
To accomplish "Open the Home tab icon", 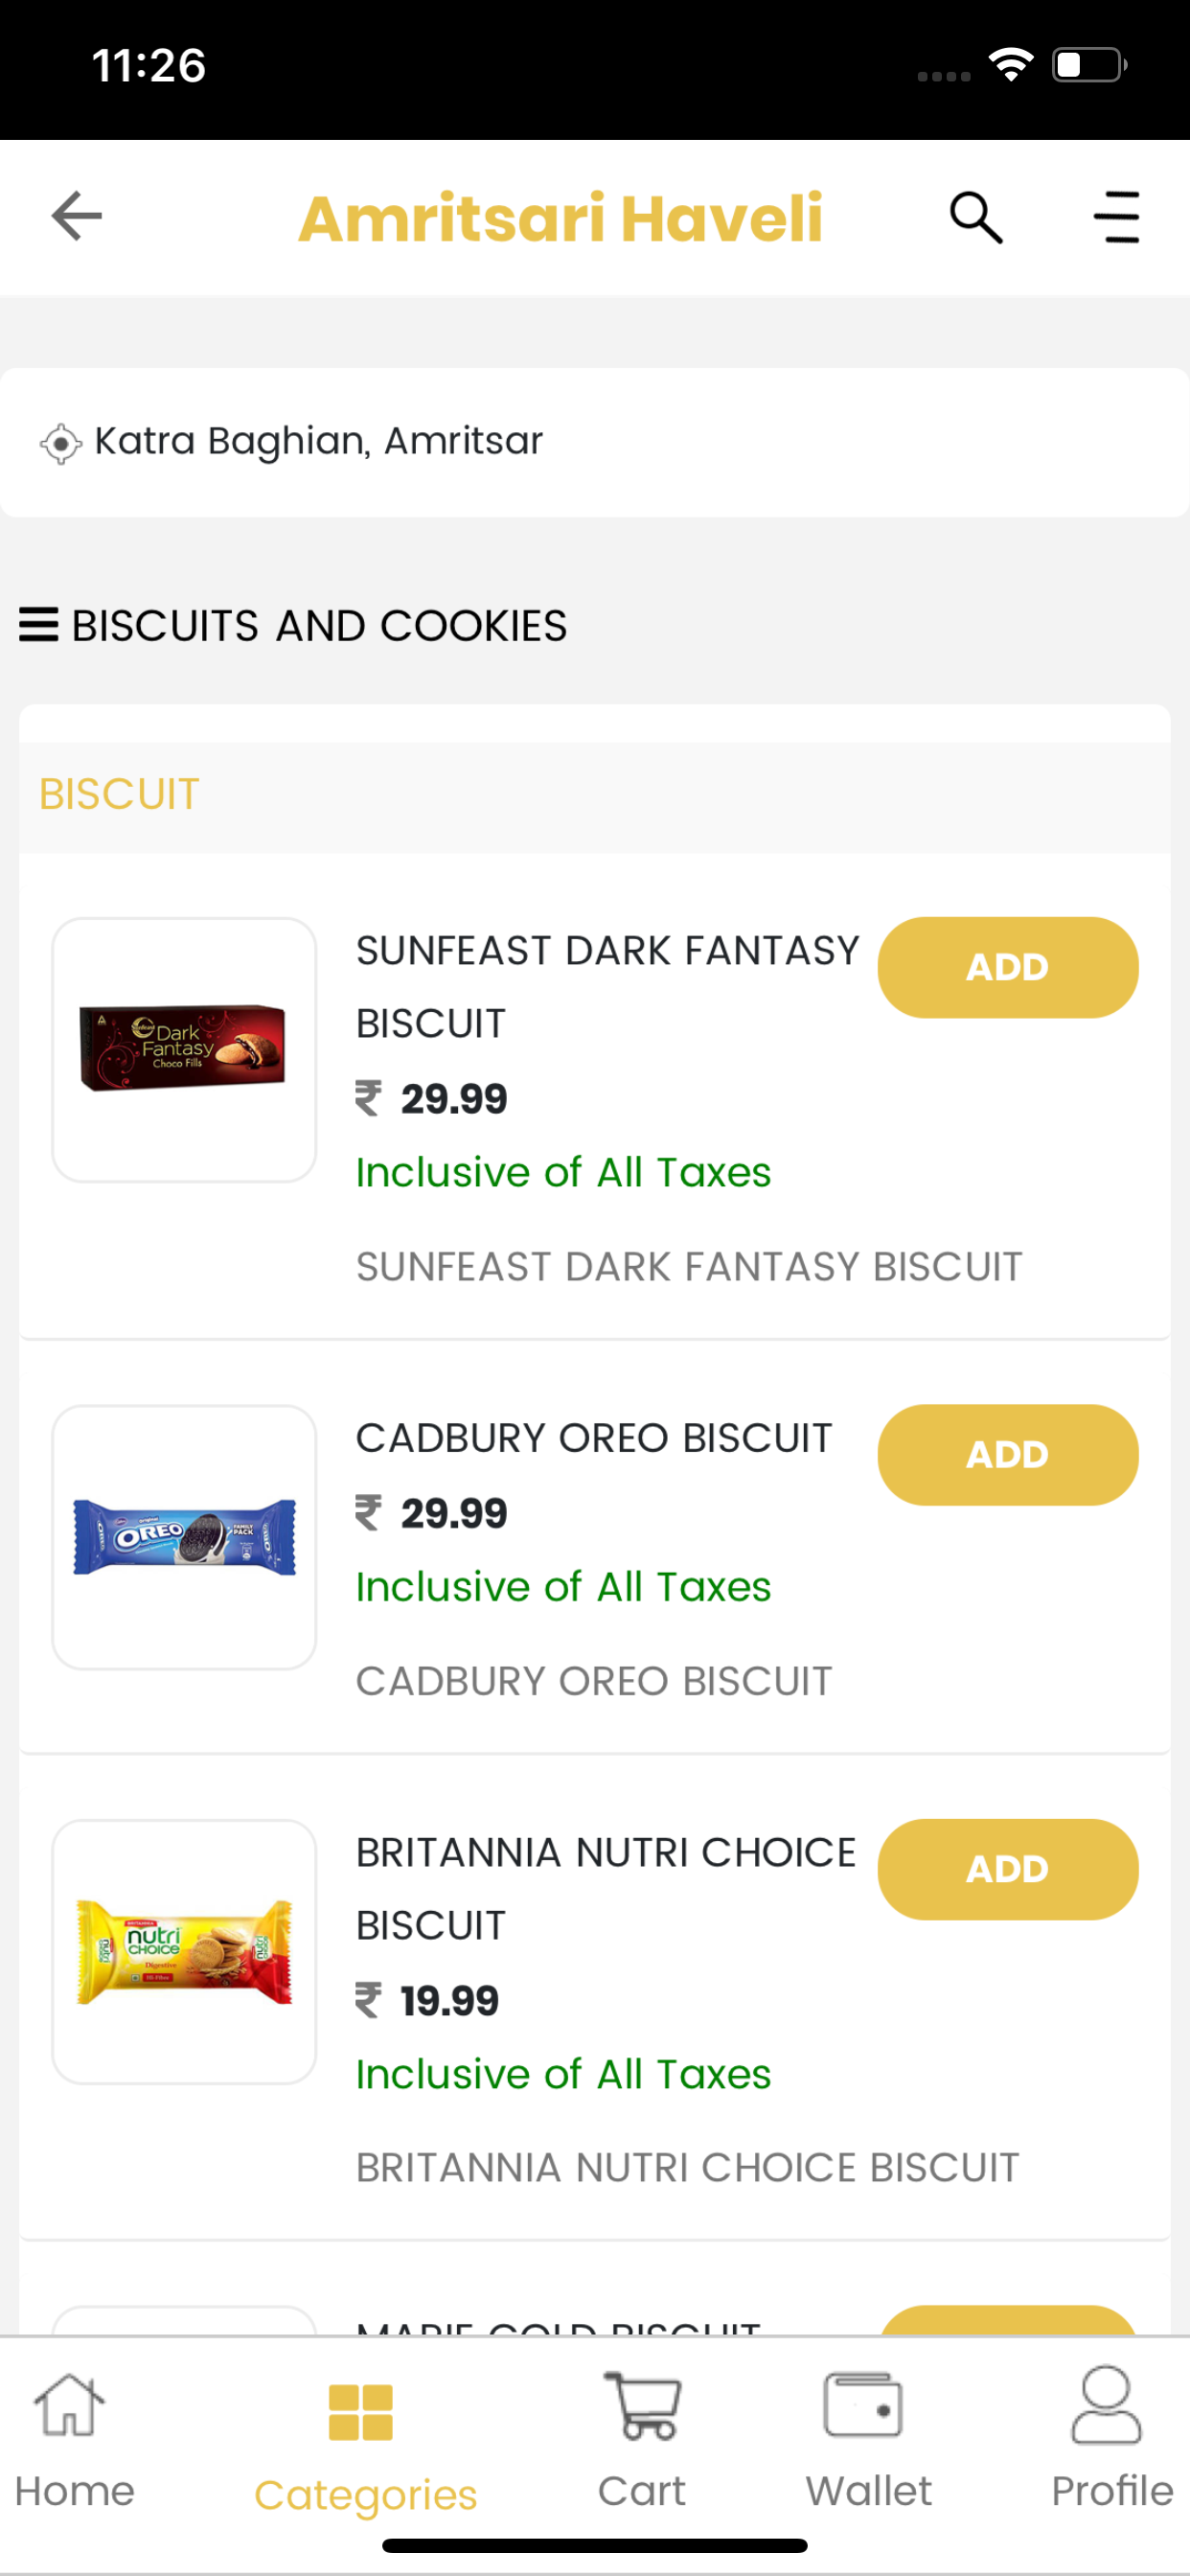I will tap(69, 2406).
